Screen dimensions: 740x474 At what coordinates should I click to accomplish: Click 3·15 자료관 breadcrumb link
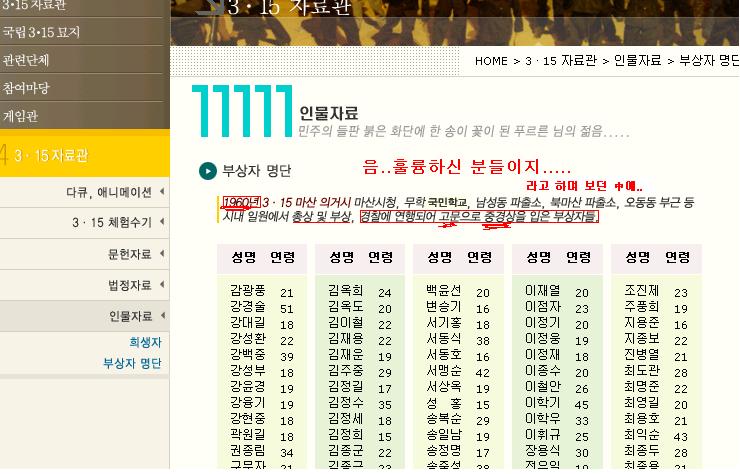point(561,61)
